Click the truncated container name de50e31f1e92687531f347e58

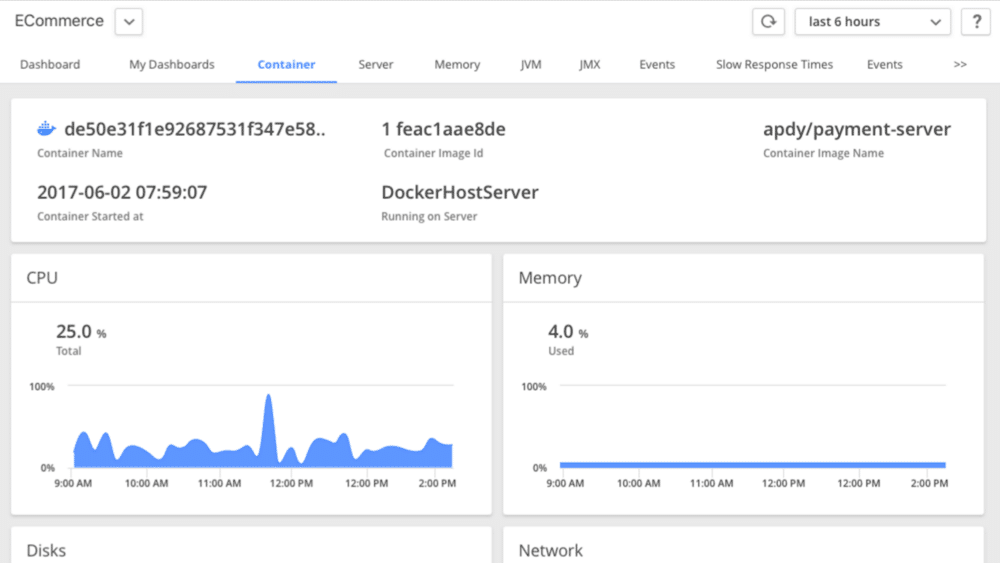[x=195, y=129]
